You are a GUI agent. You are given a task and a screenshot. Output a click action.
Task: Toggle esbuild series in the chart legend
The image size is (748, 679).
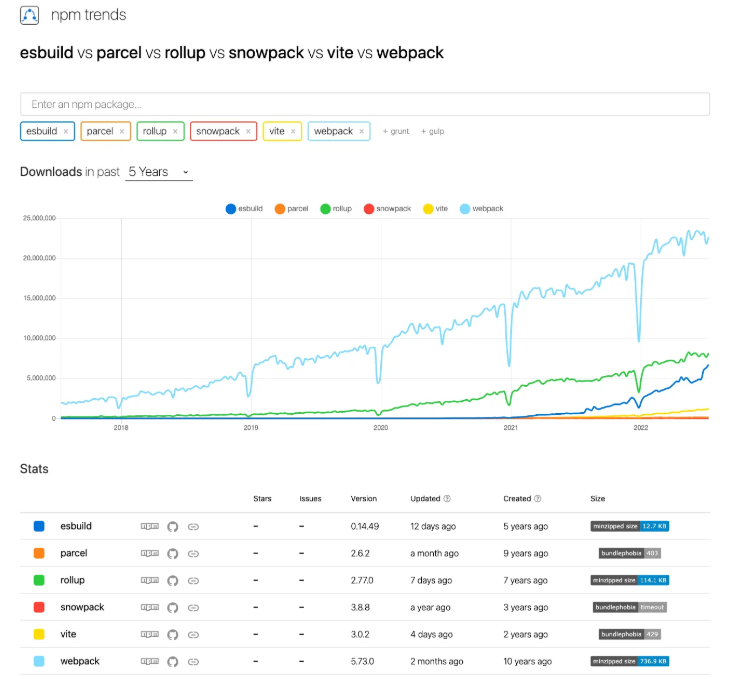point(244,209)
